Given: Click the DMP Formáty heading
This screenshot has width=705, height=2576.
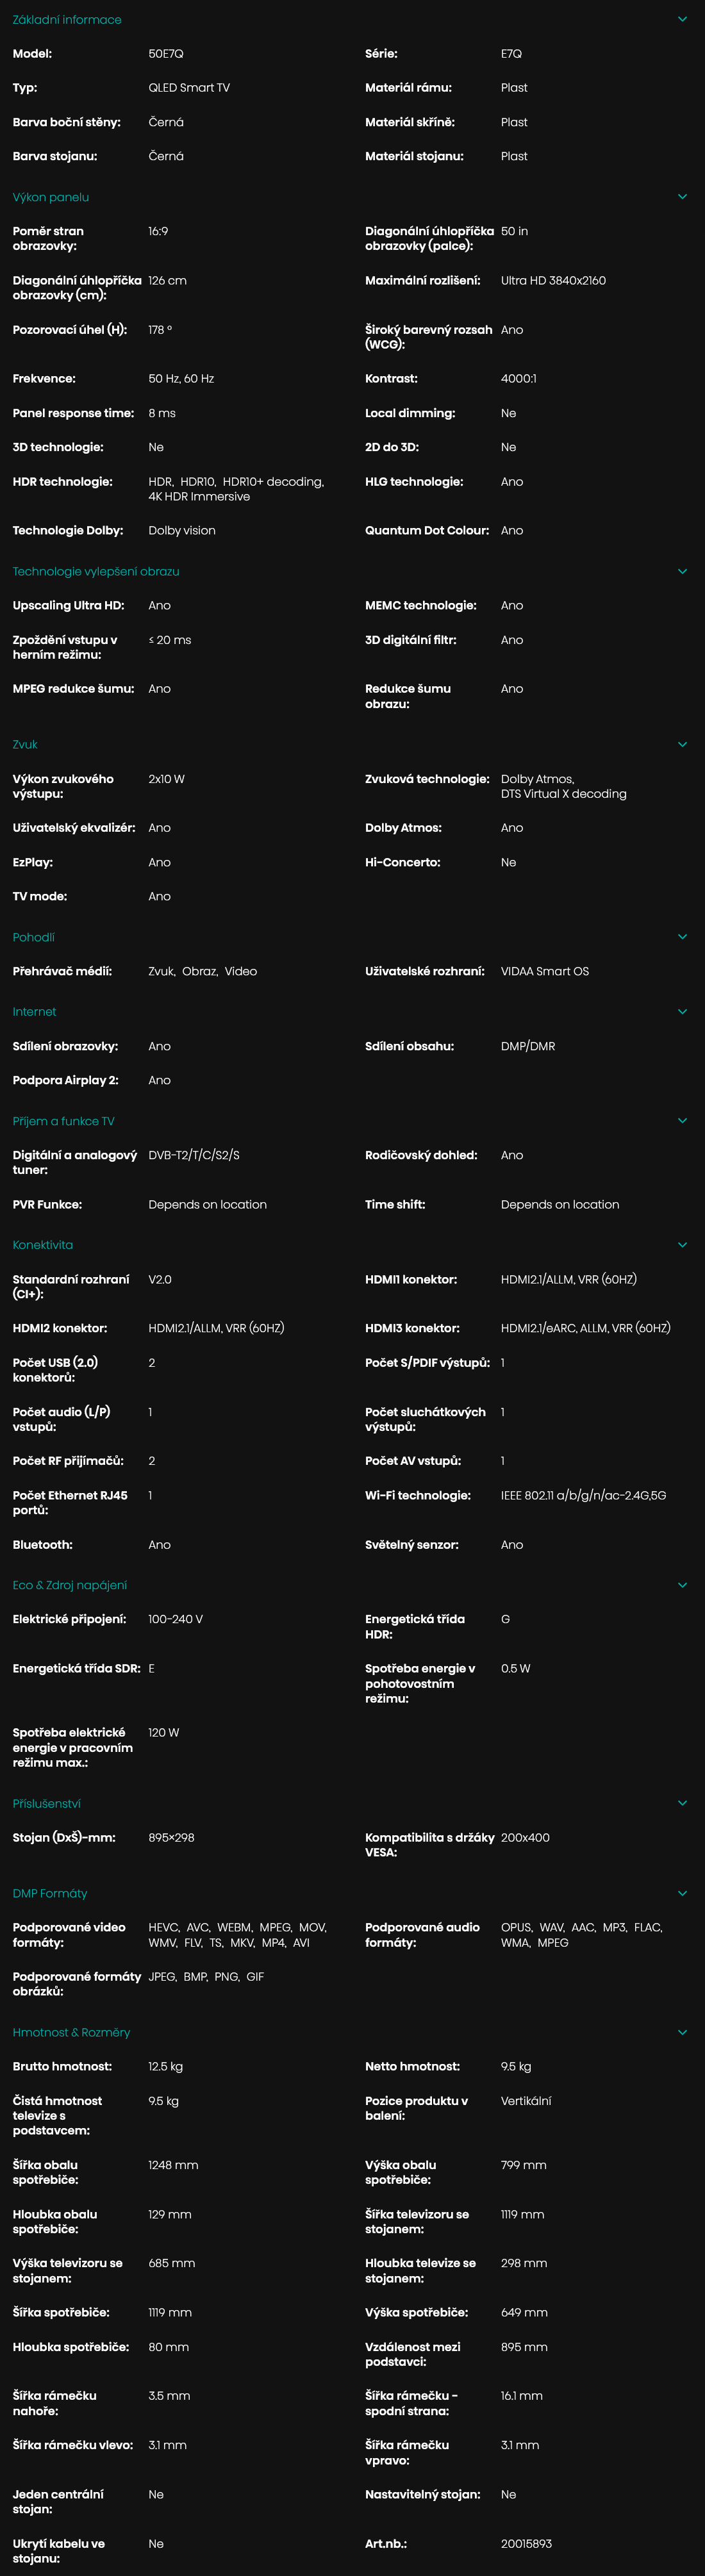Looking at the screenshot, I should coord(50,1893).
